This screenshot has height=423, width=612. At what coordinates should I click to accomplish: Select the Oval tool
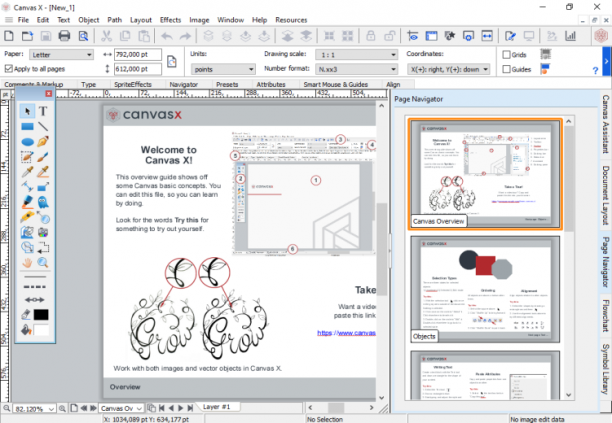pos(27,142)
